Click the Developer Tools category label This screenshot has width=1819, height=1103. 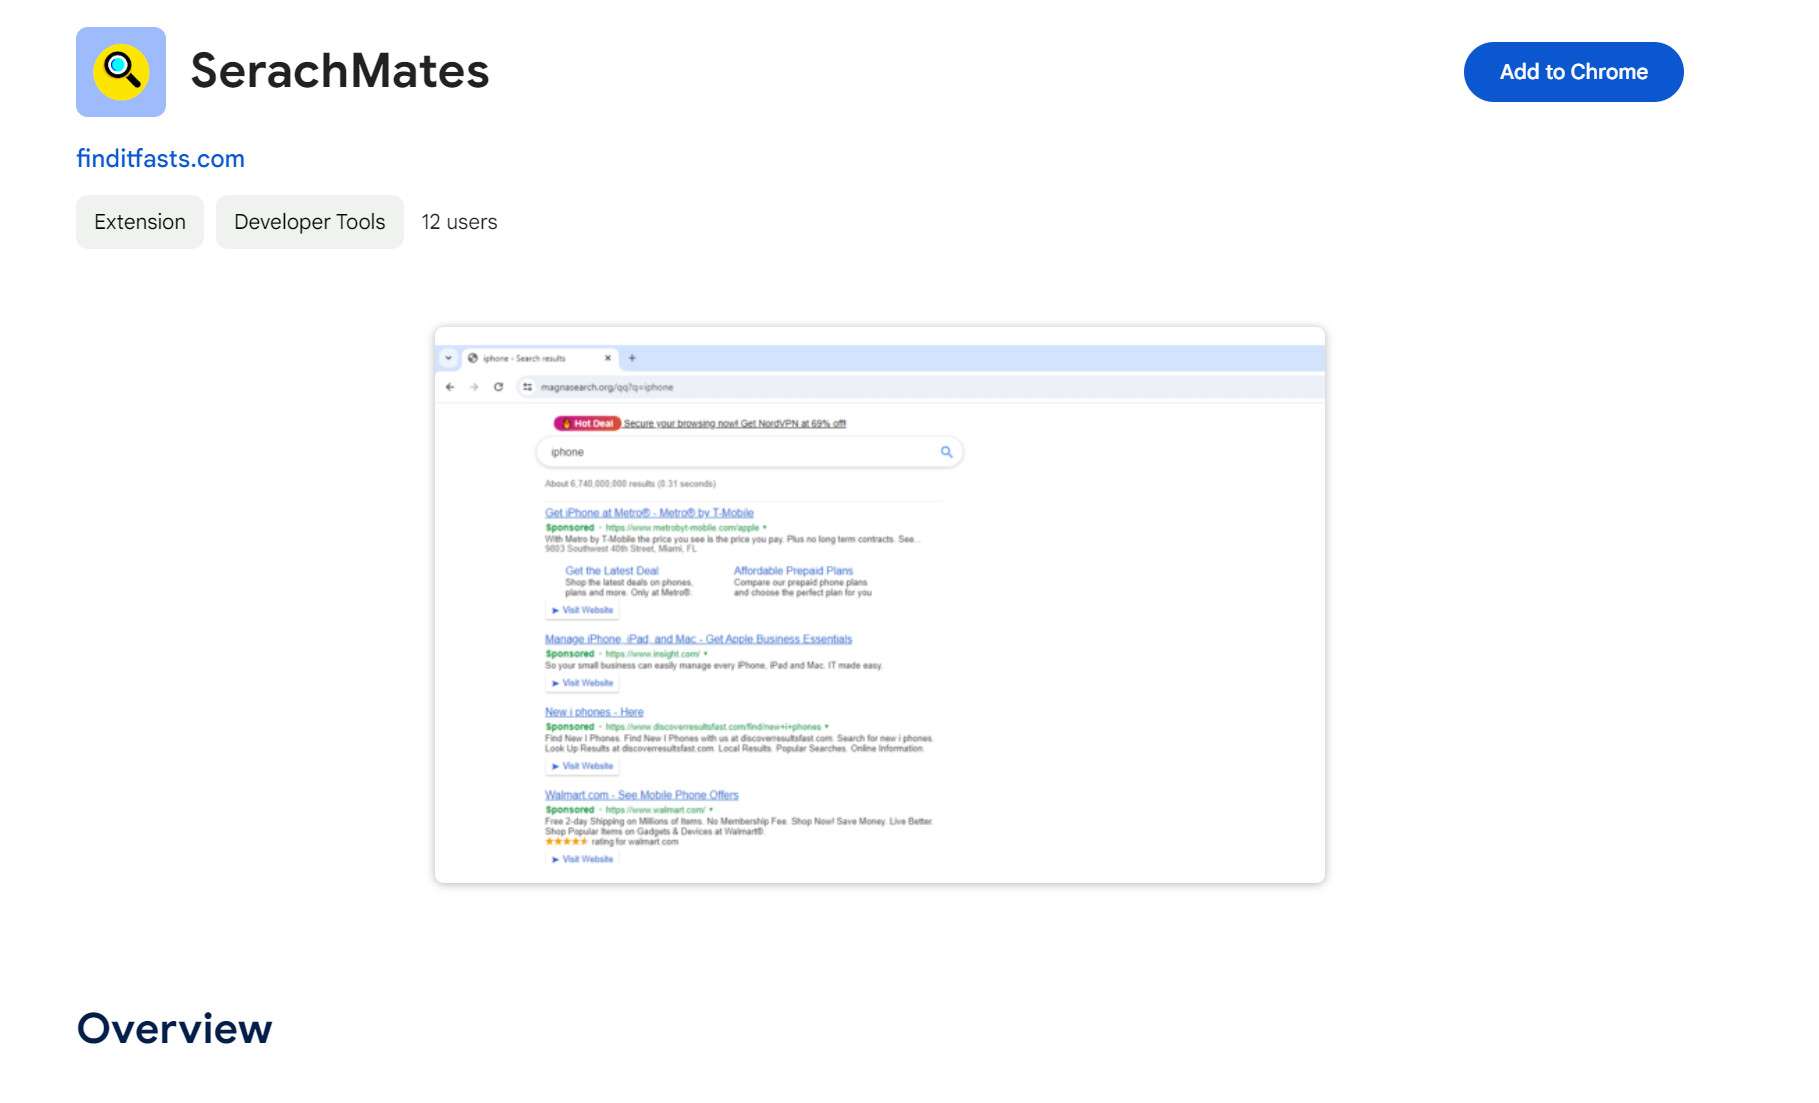309,221
